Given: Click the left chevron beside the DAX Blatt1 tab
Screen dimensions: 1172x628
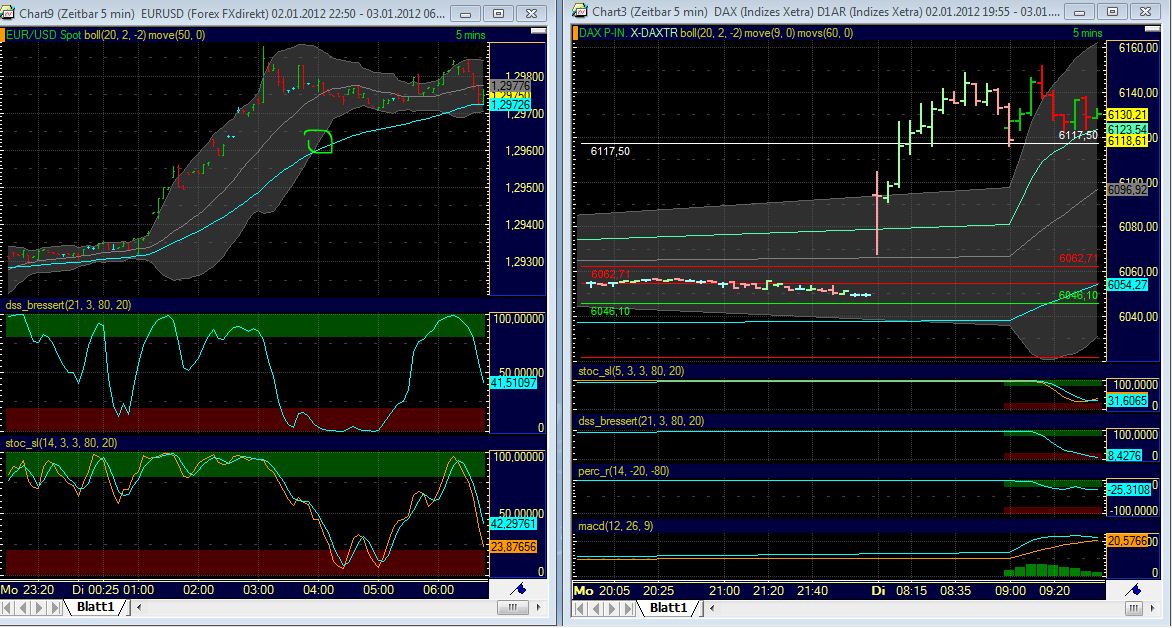Looking at the screenshot, I should [x=710, y=609].
